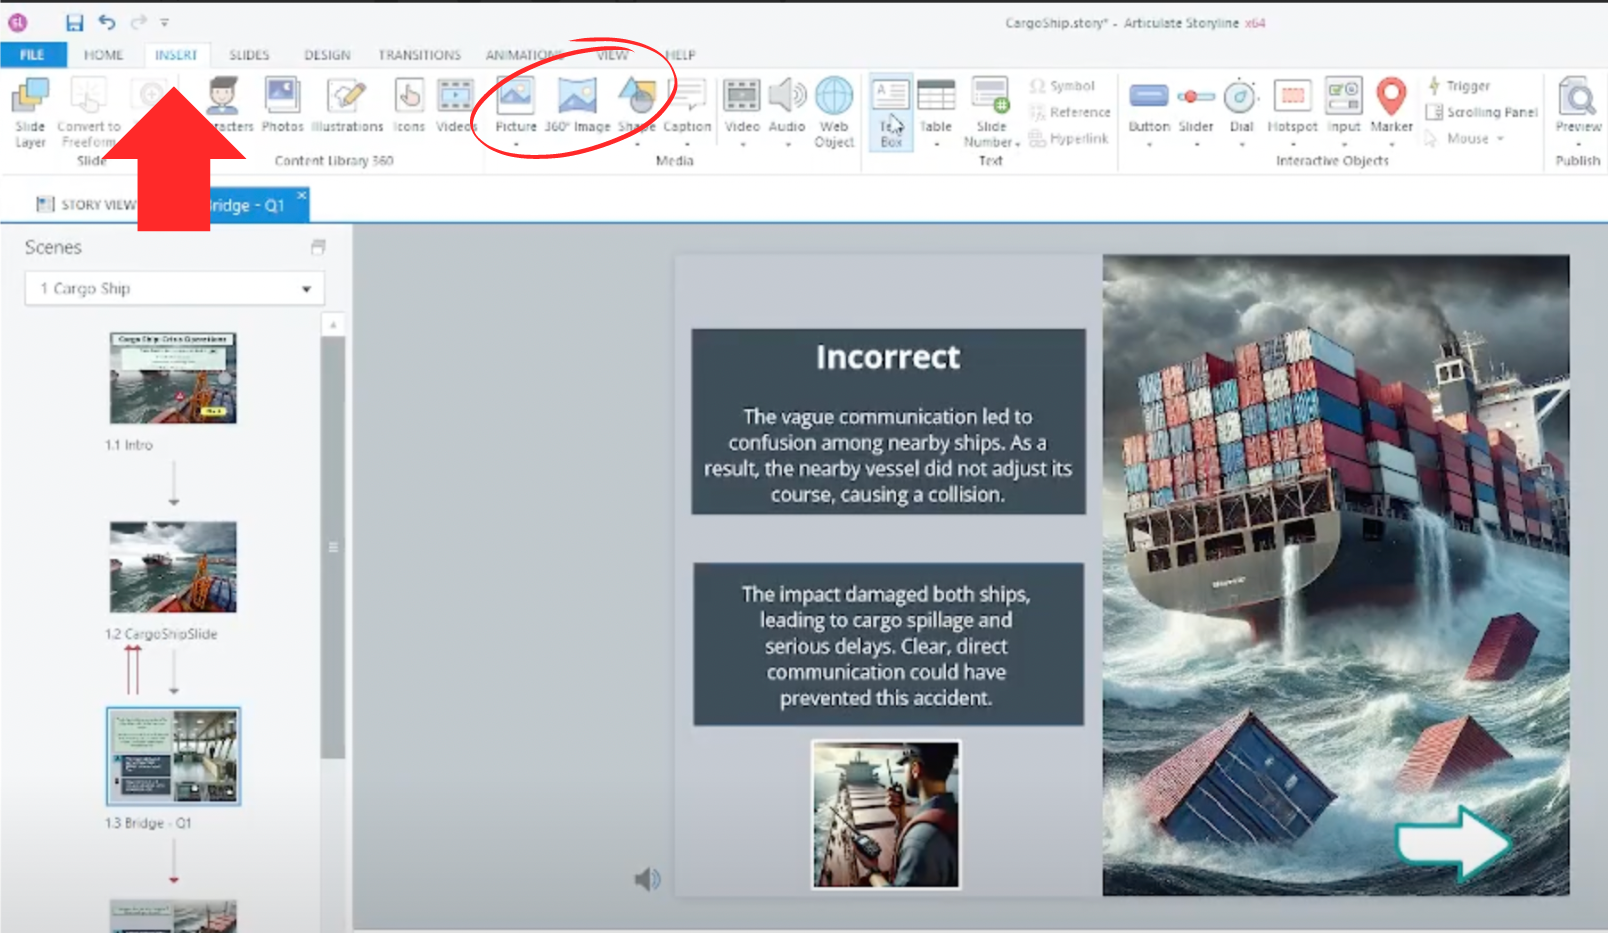Click the audio speaker icon on slide
1608x933 pixels.
[x=647, y=879]
